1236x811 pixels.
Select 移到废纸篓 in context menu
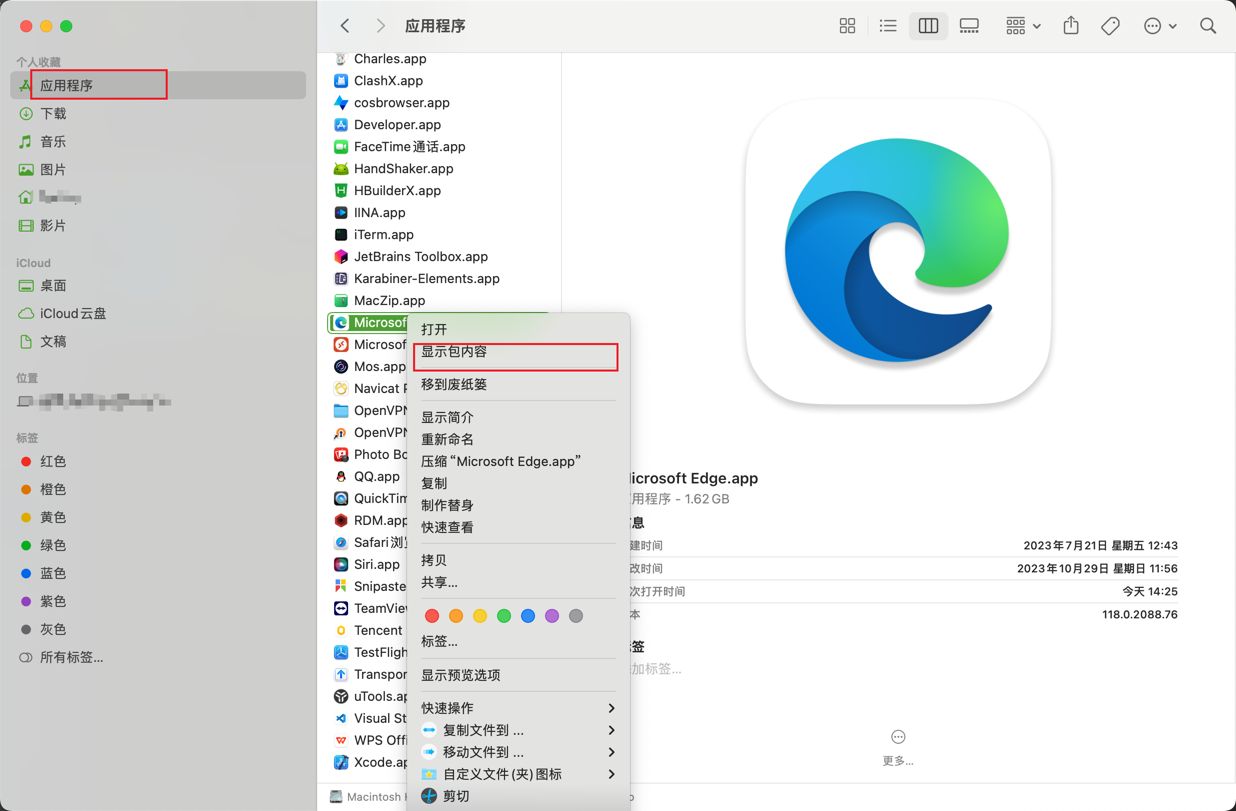tap(454, 384)
